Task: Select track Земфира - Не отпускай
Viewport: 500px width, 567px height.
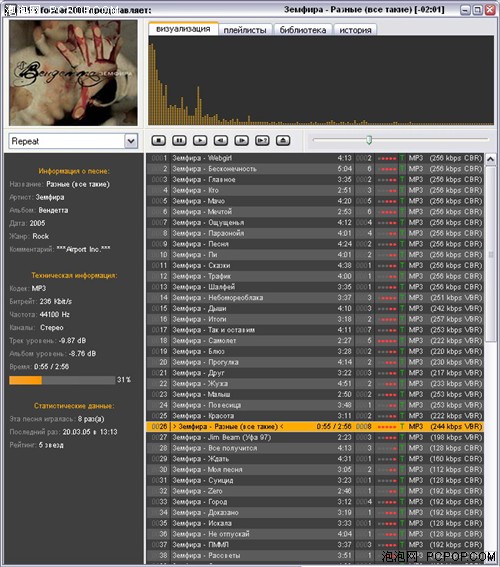Action: point(315,534)
